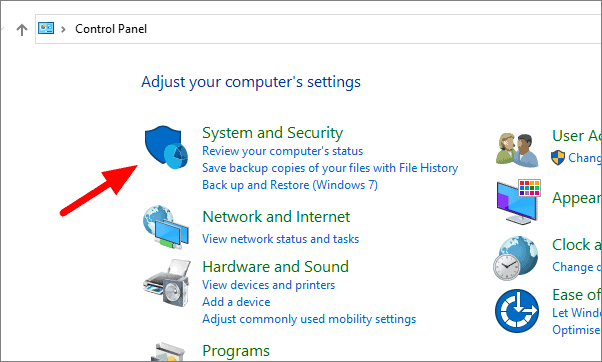602x362 pixels.
Task: Open the Hardware and Sound printer icon
Action: 167,283
